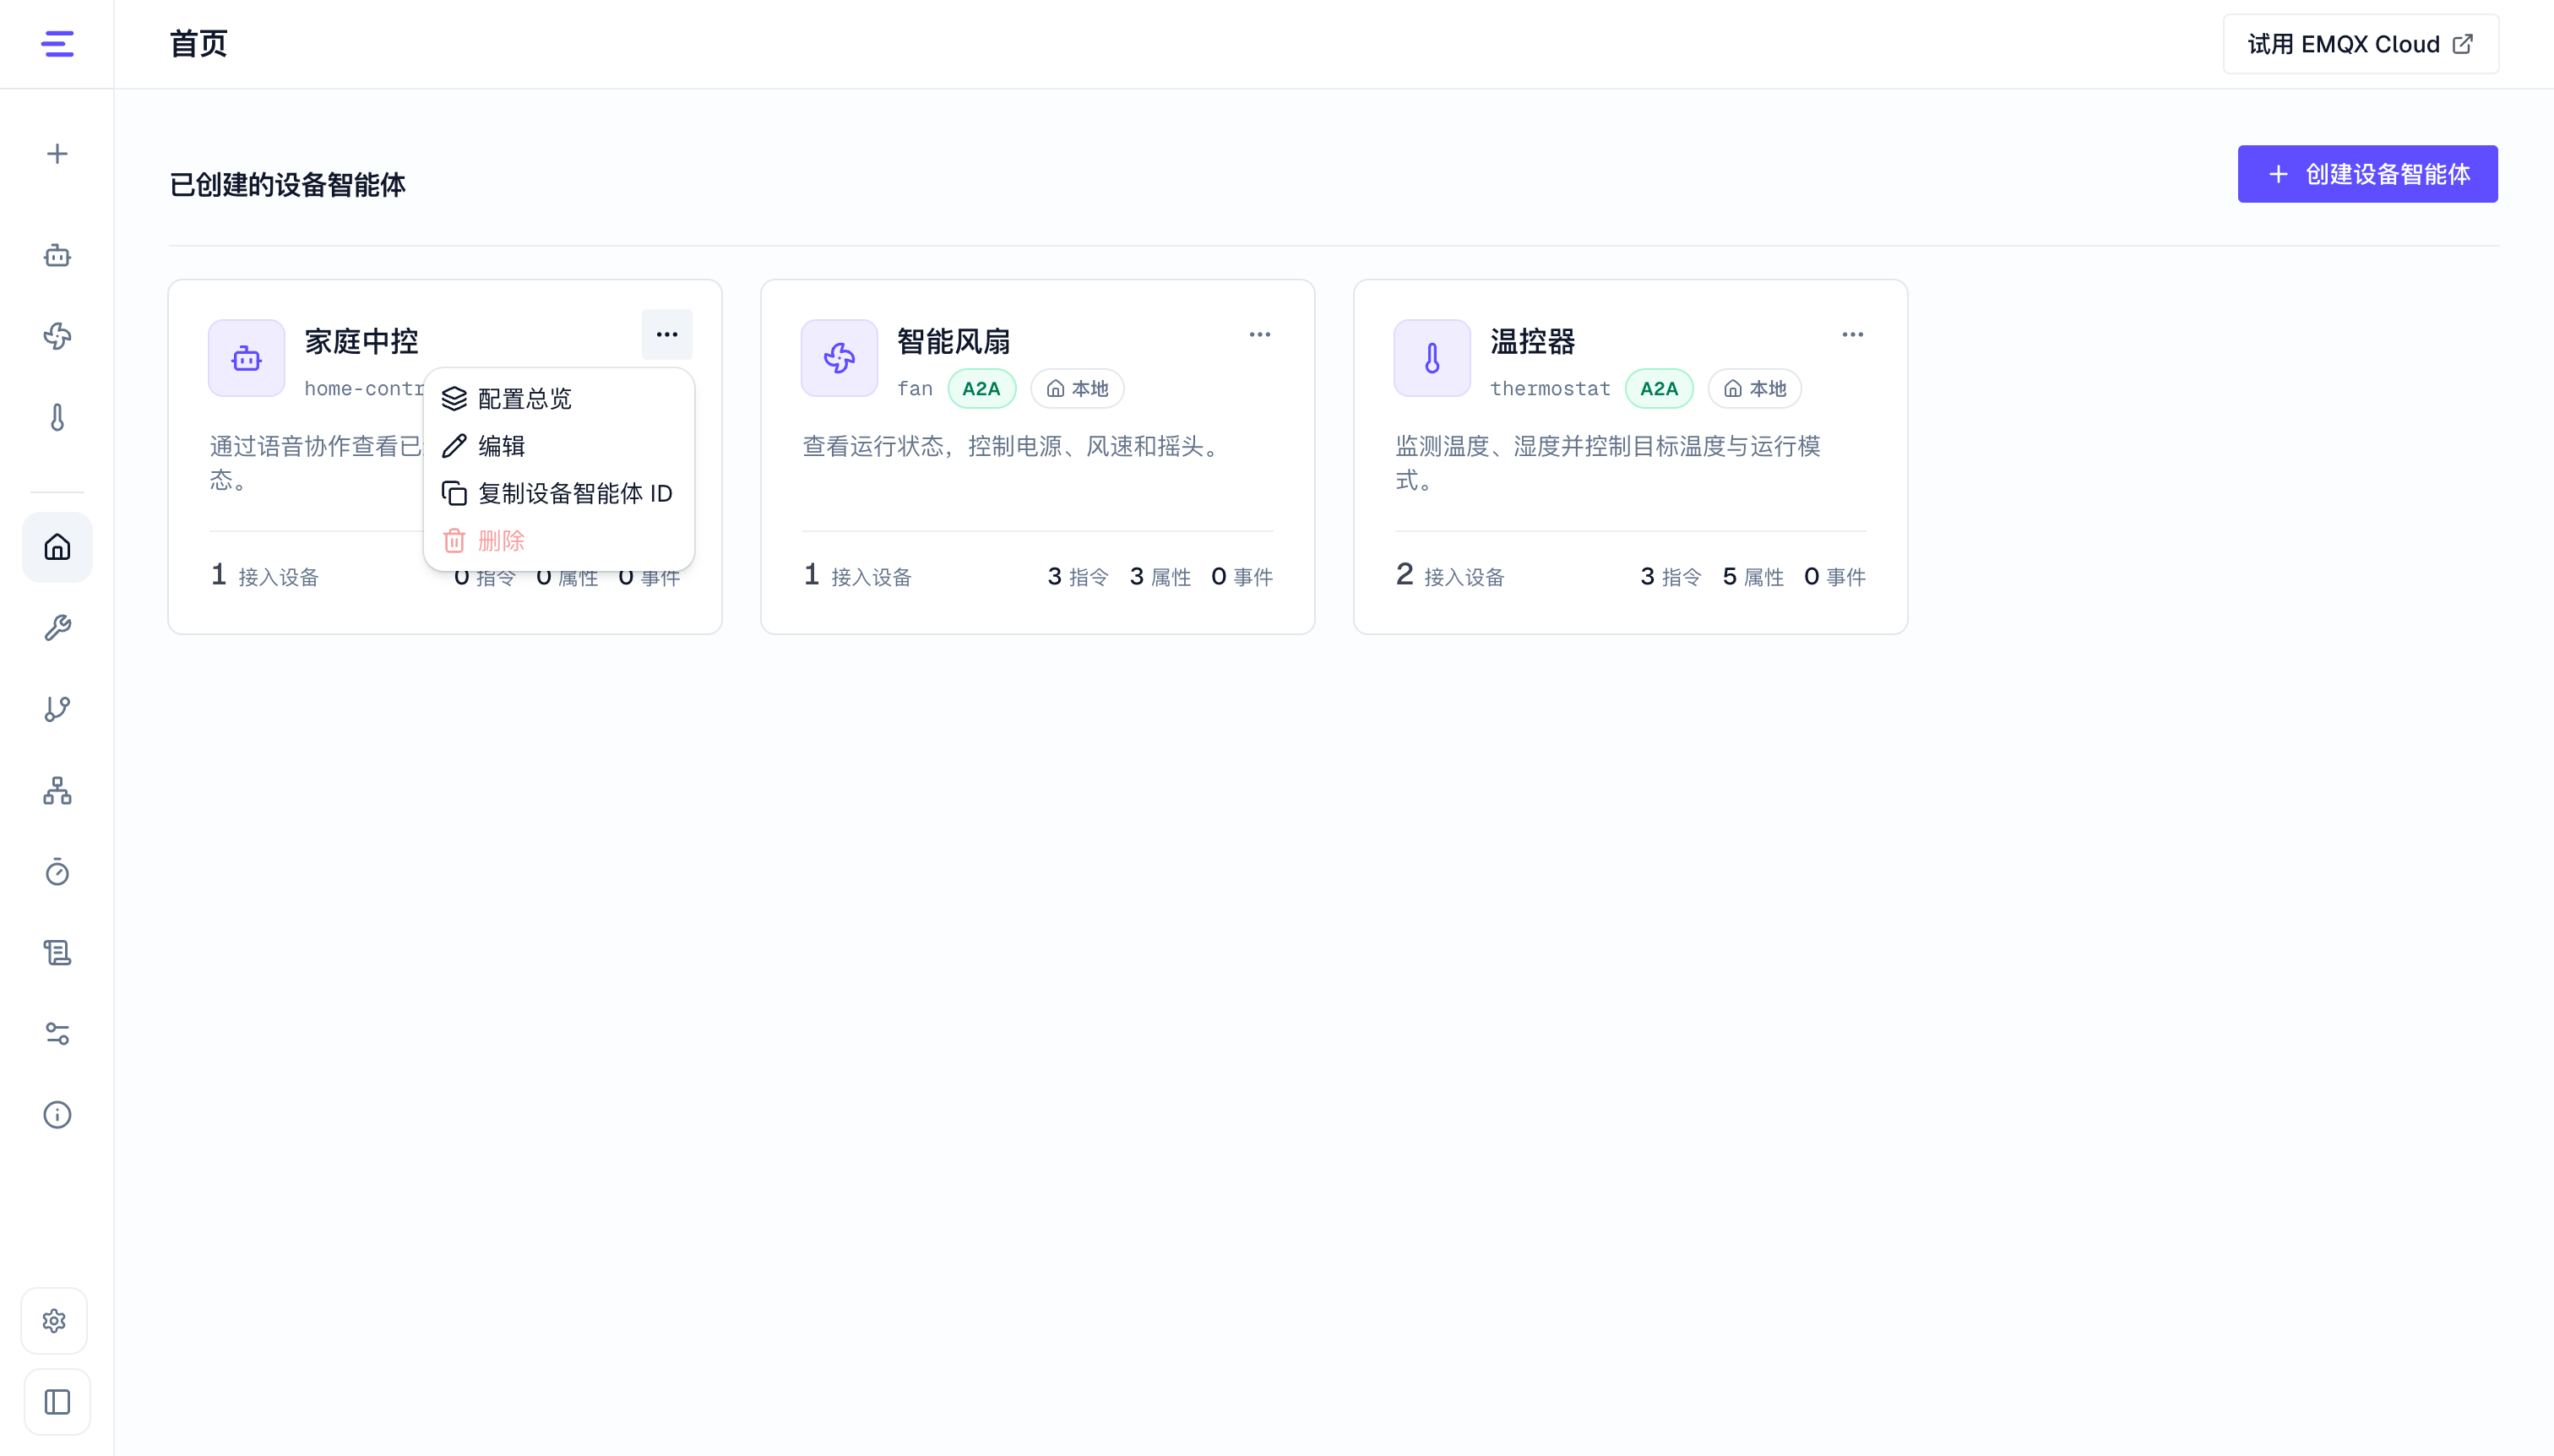The width and height of the screenshot is (2554, 1456).
Task: Click the 本地 badge on 温控器
Action: pyautogui.click(x=1754, y=389)
